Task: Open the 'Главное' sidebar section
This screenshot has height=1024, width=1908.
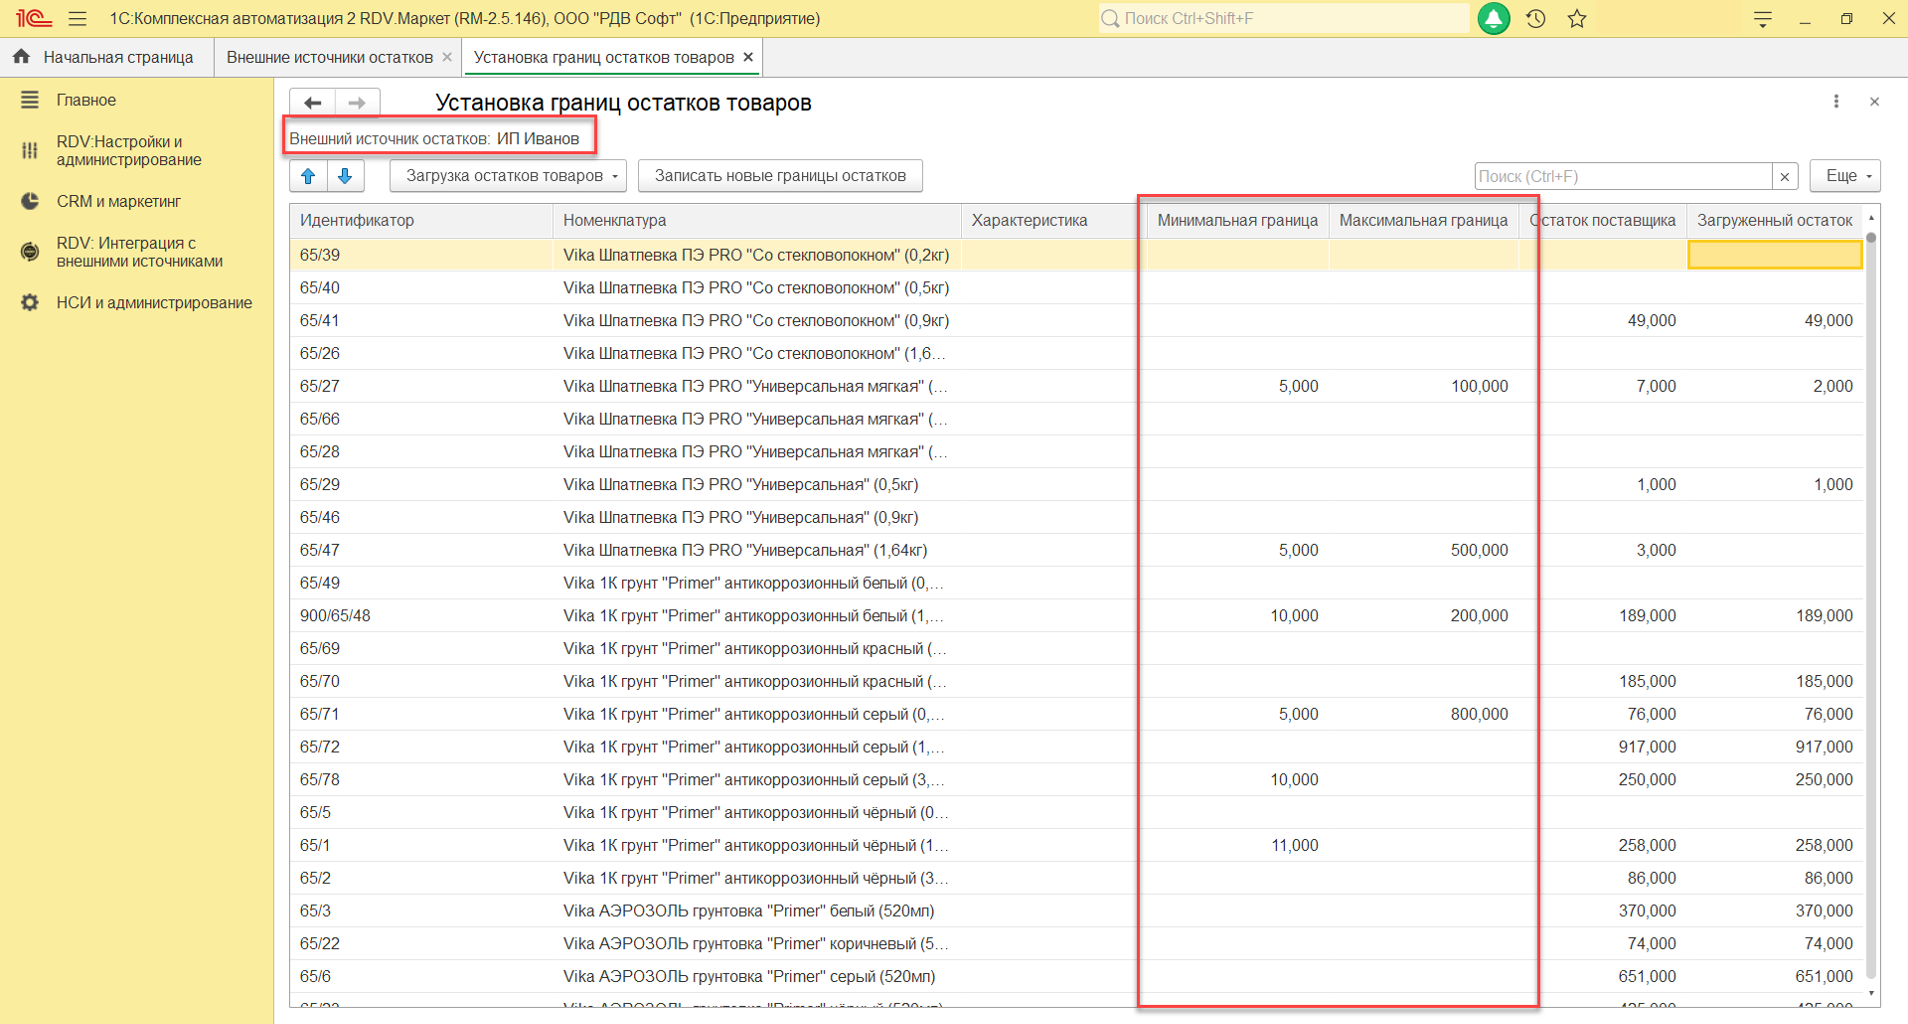Action: [x=86, y=100]
